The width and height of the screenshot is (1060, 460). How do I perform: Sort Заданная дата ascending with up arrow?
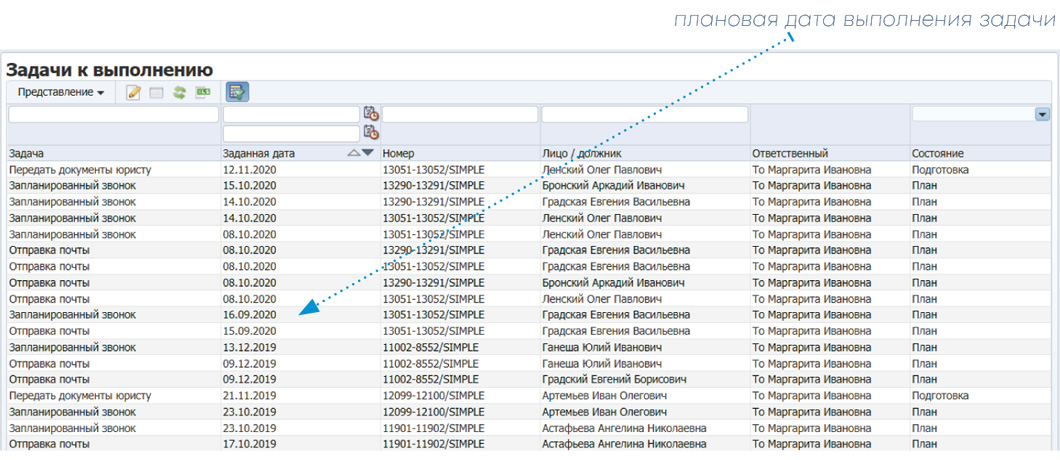[353, 153]
